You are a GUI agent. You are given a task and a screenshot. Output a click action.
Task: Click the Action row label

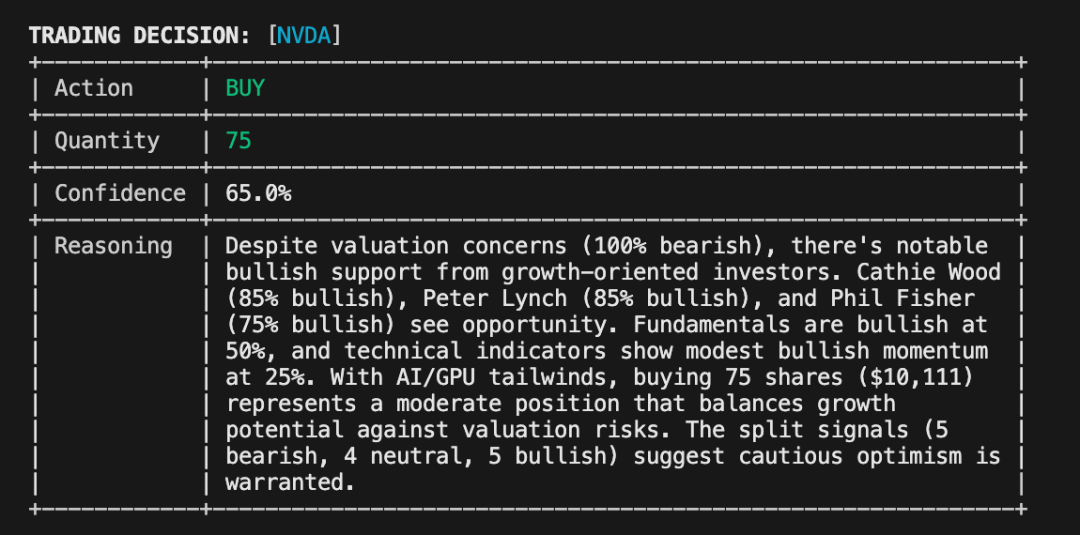pyautogui.click(x=94, y=88)
